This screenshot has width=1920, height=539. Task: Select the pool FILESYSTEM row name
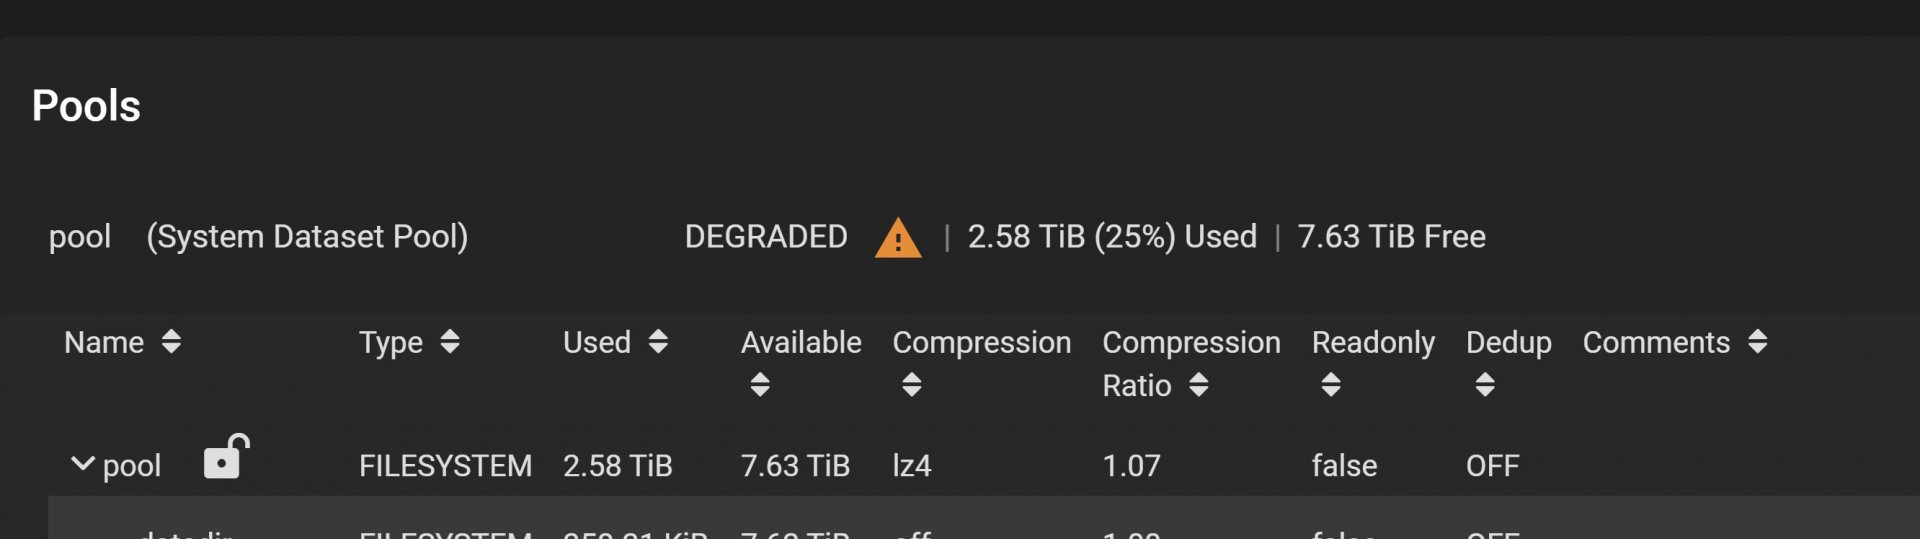(132, 466)
